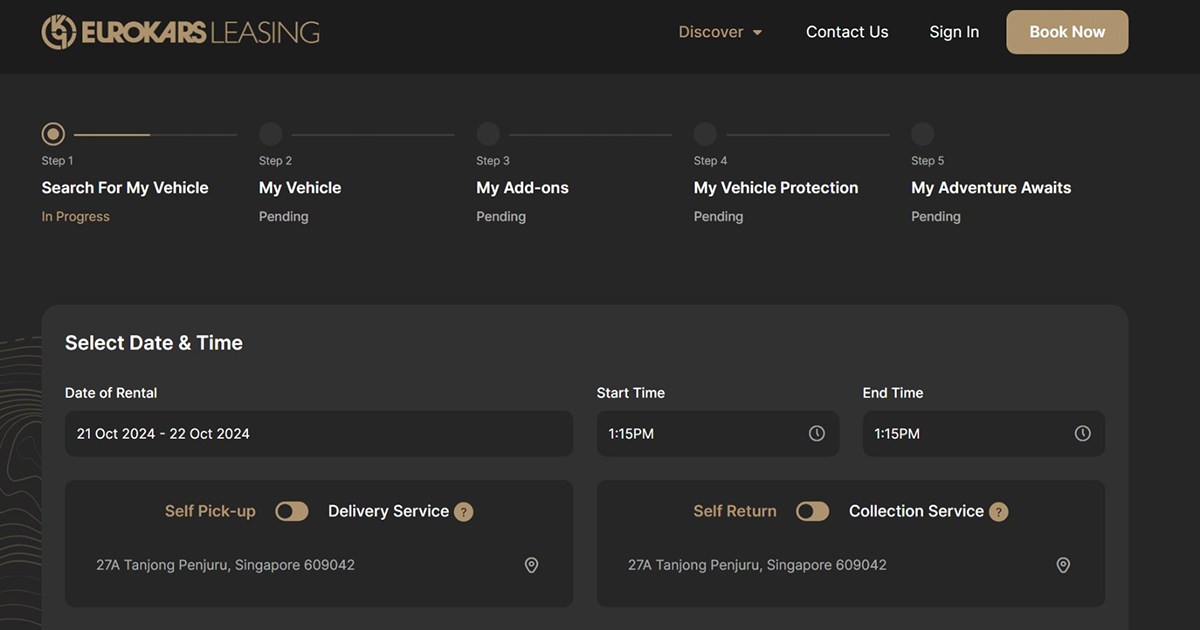Toggle Self Return to Collection Service
The image size is (1200, 630).
click(x=812, y=512)
